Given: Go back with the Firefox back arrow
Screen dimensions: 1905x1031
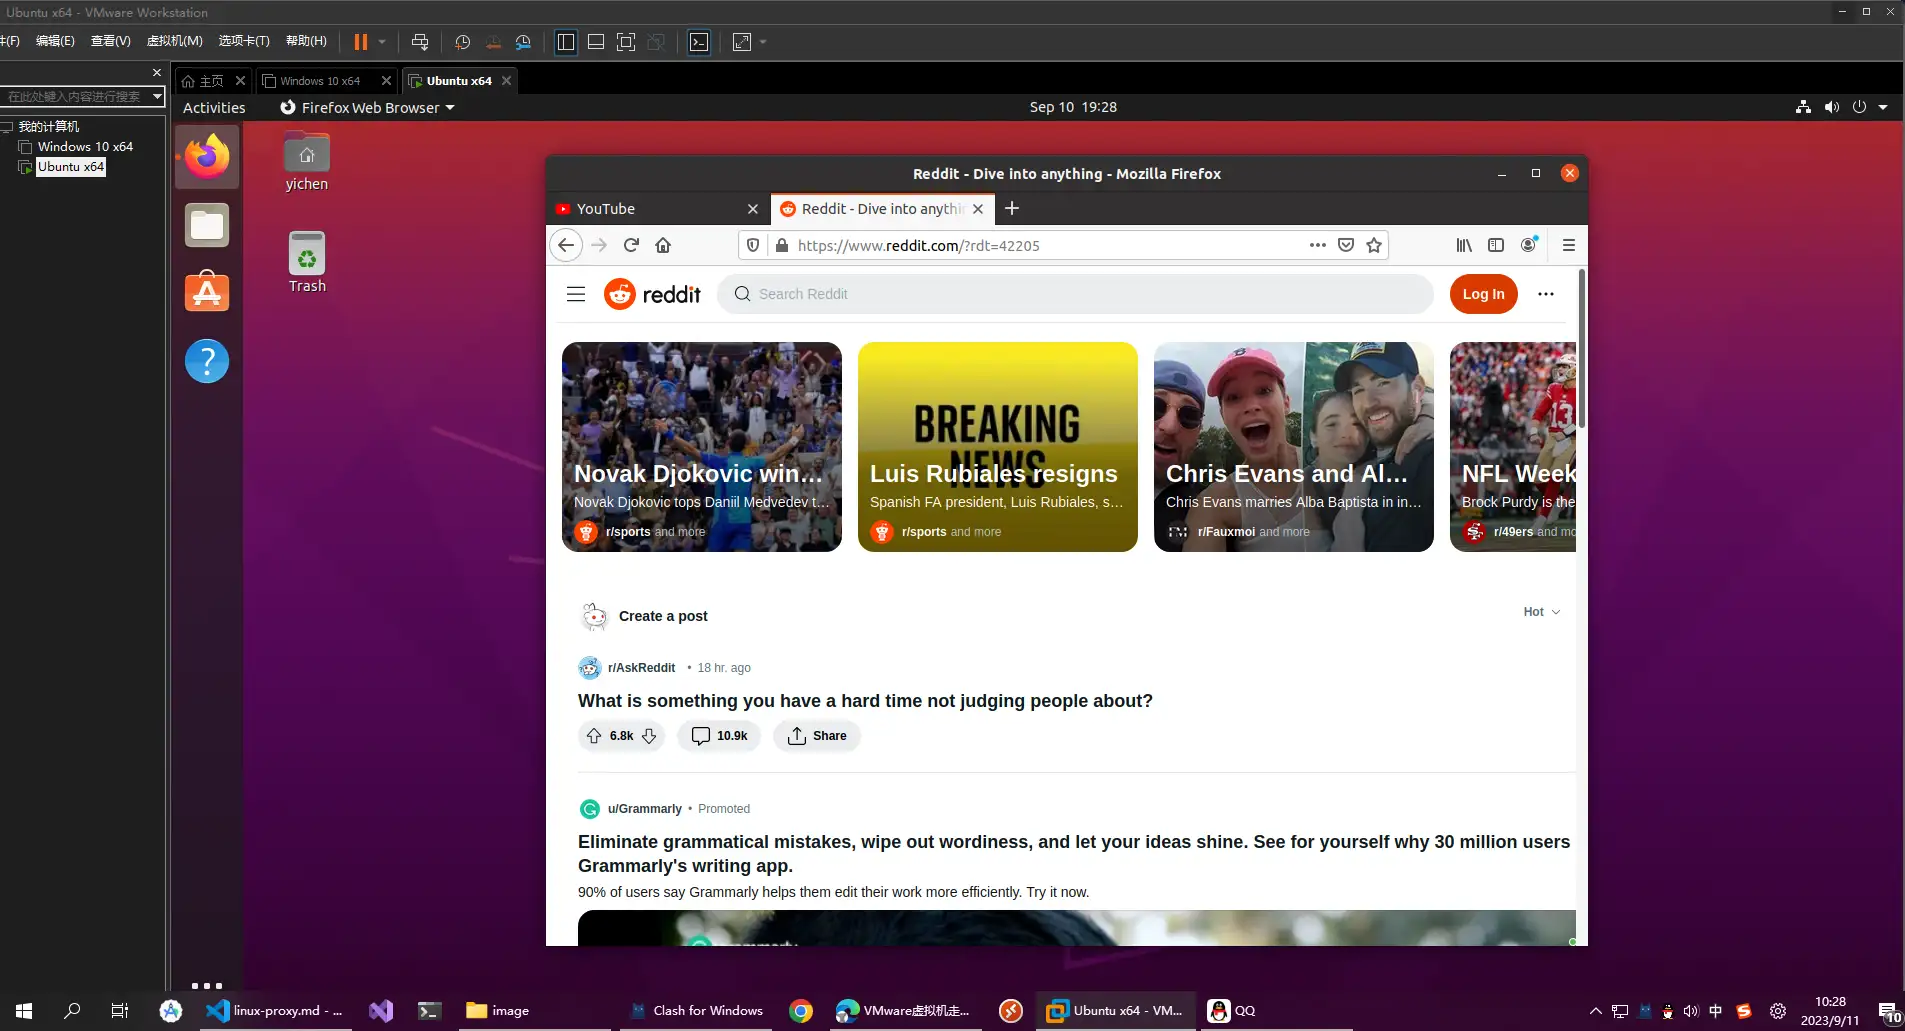Looking at the screenshot, I should tap(566, 245).
